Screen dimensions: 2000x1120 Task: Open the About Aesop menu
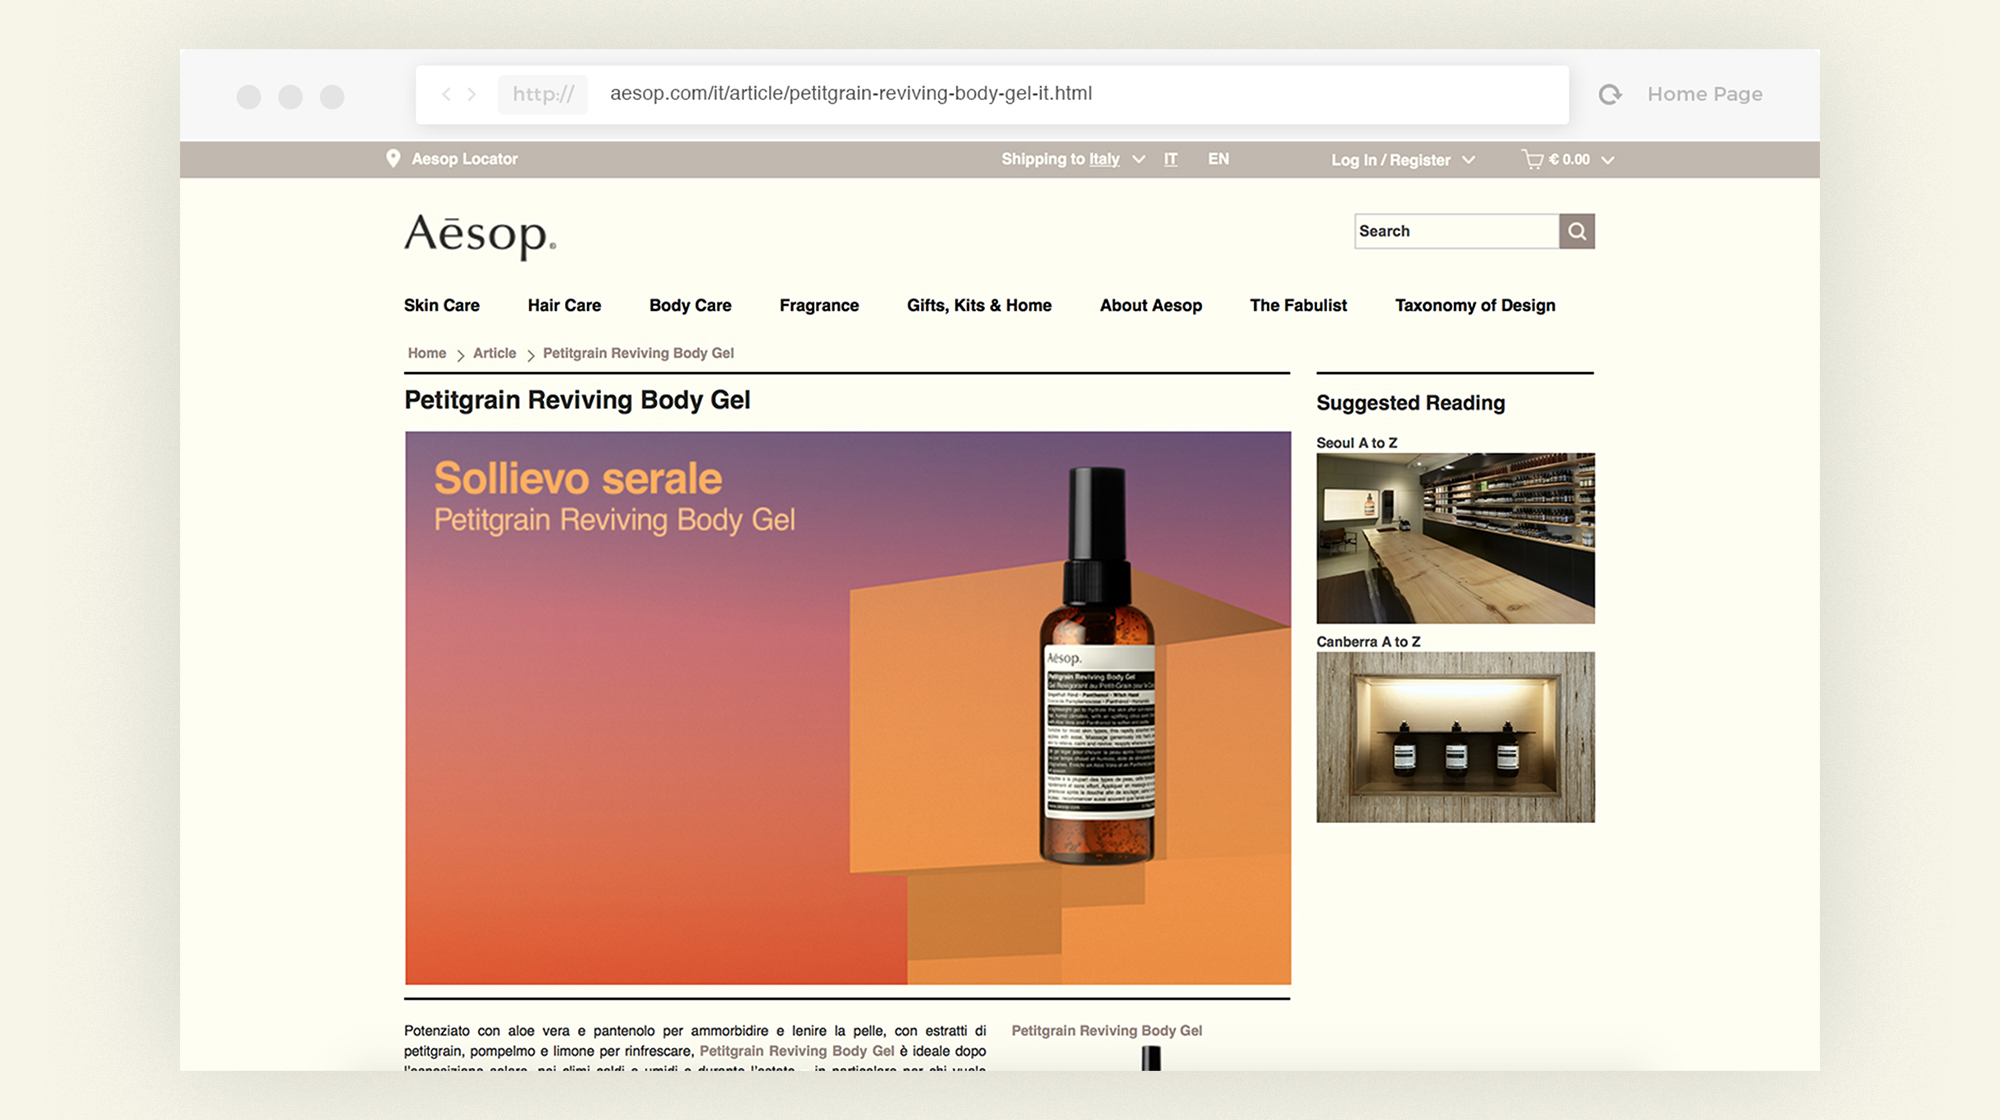1151,305
